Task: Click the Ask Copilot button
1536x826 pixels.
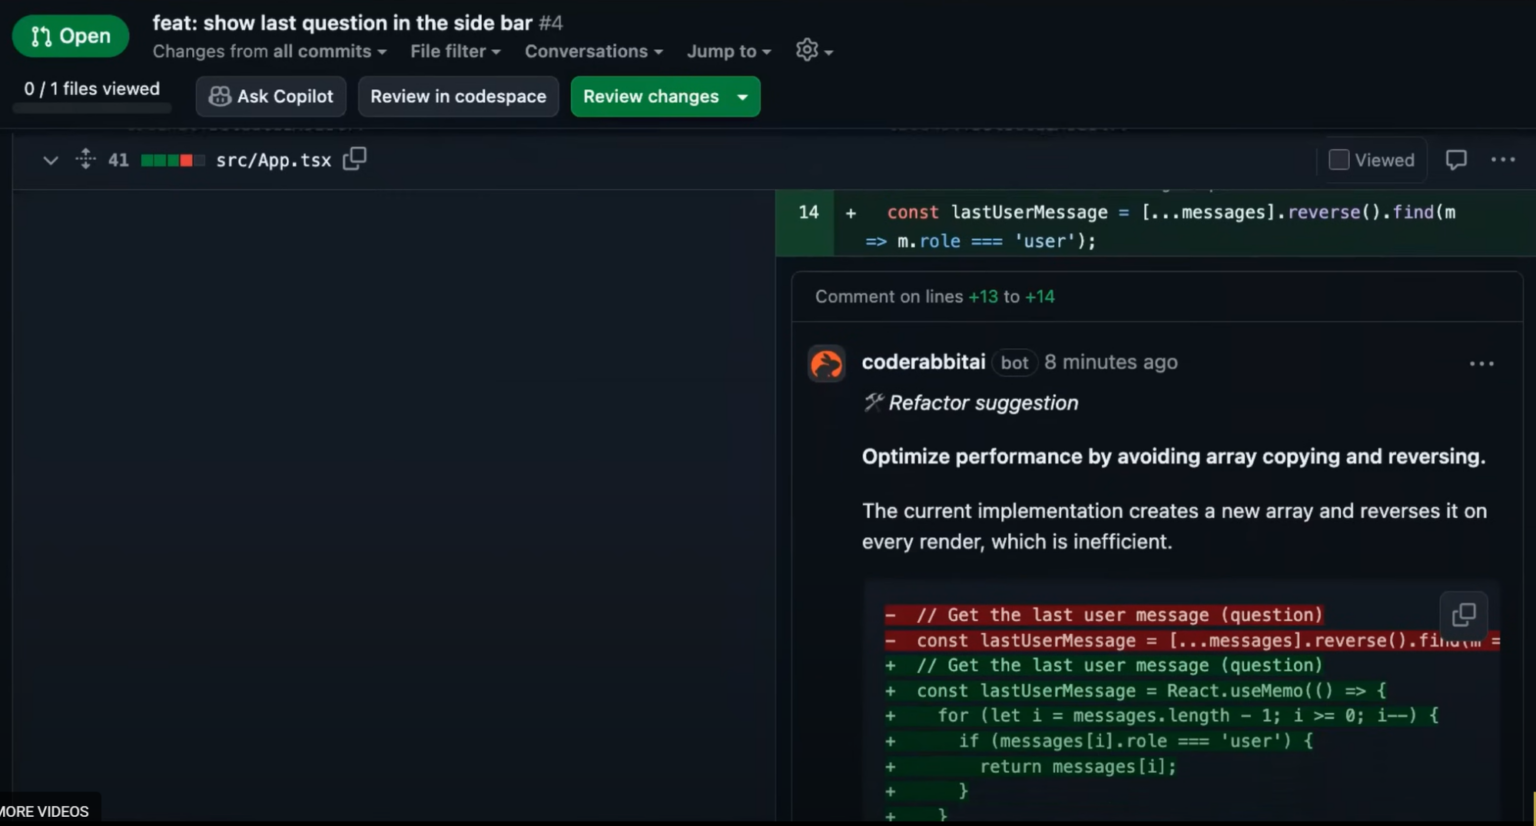Action: point(270,96)
